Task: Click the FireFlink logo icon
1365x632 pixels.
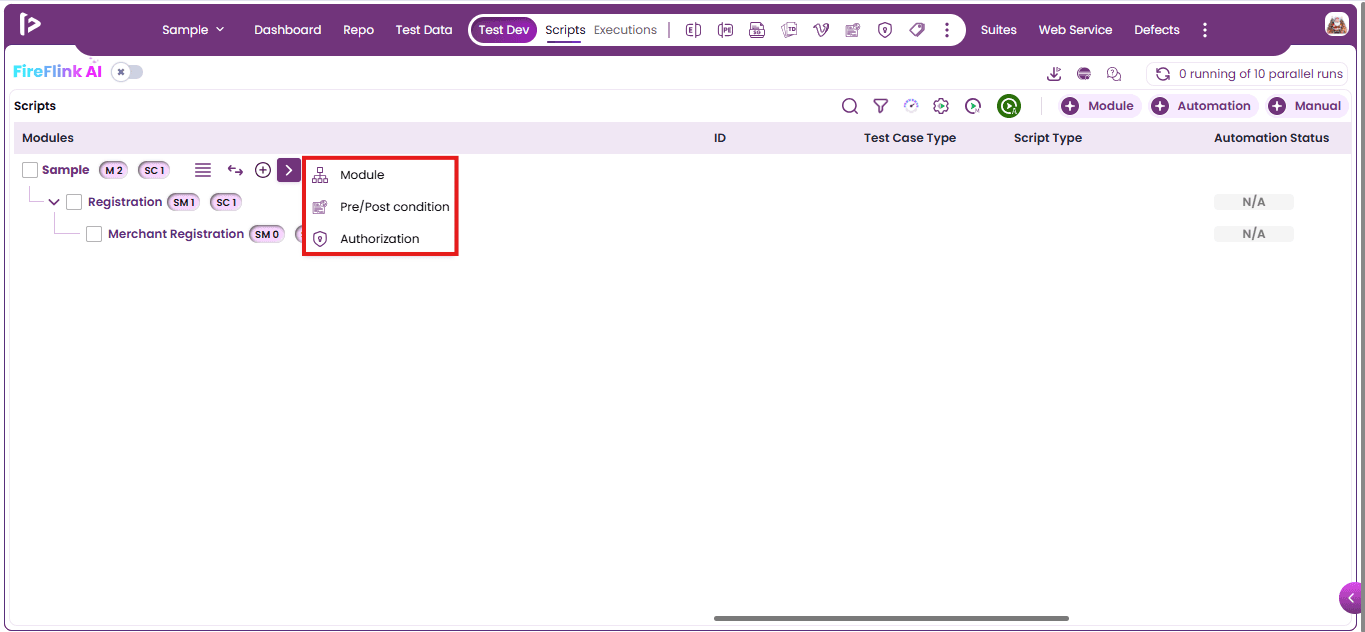Action: (x=30, y=25)
